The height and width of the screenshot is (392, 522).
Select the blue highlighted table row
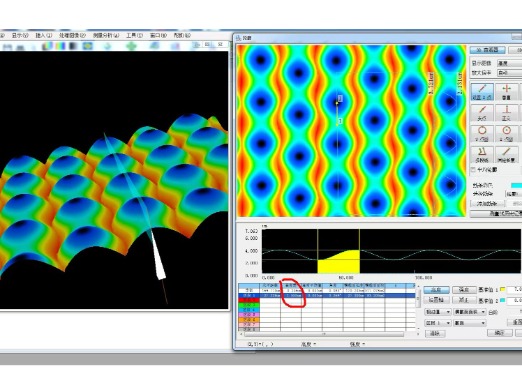tap(327, 296)
